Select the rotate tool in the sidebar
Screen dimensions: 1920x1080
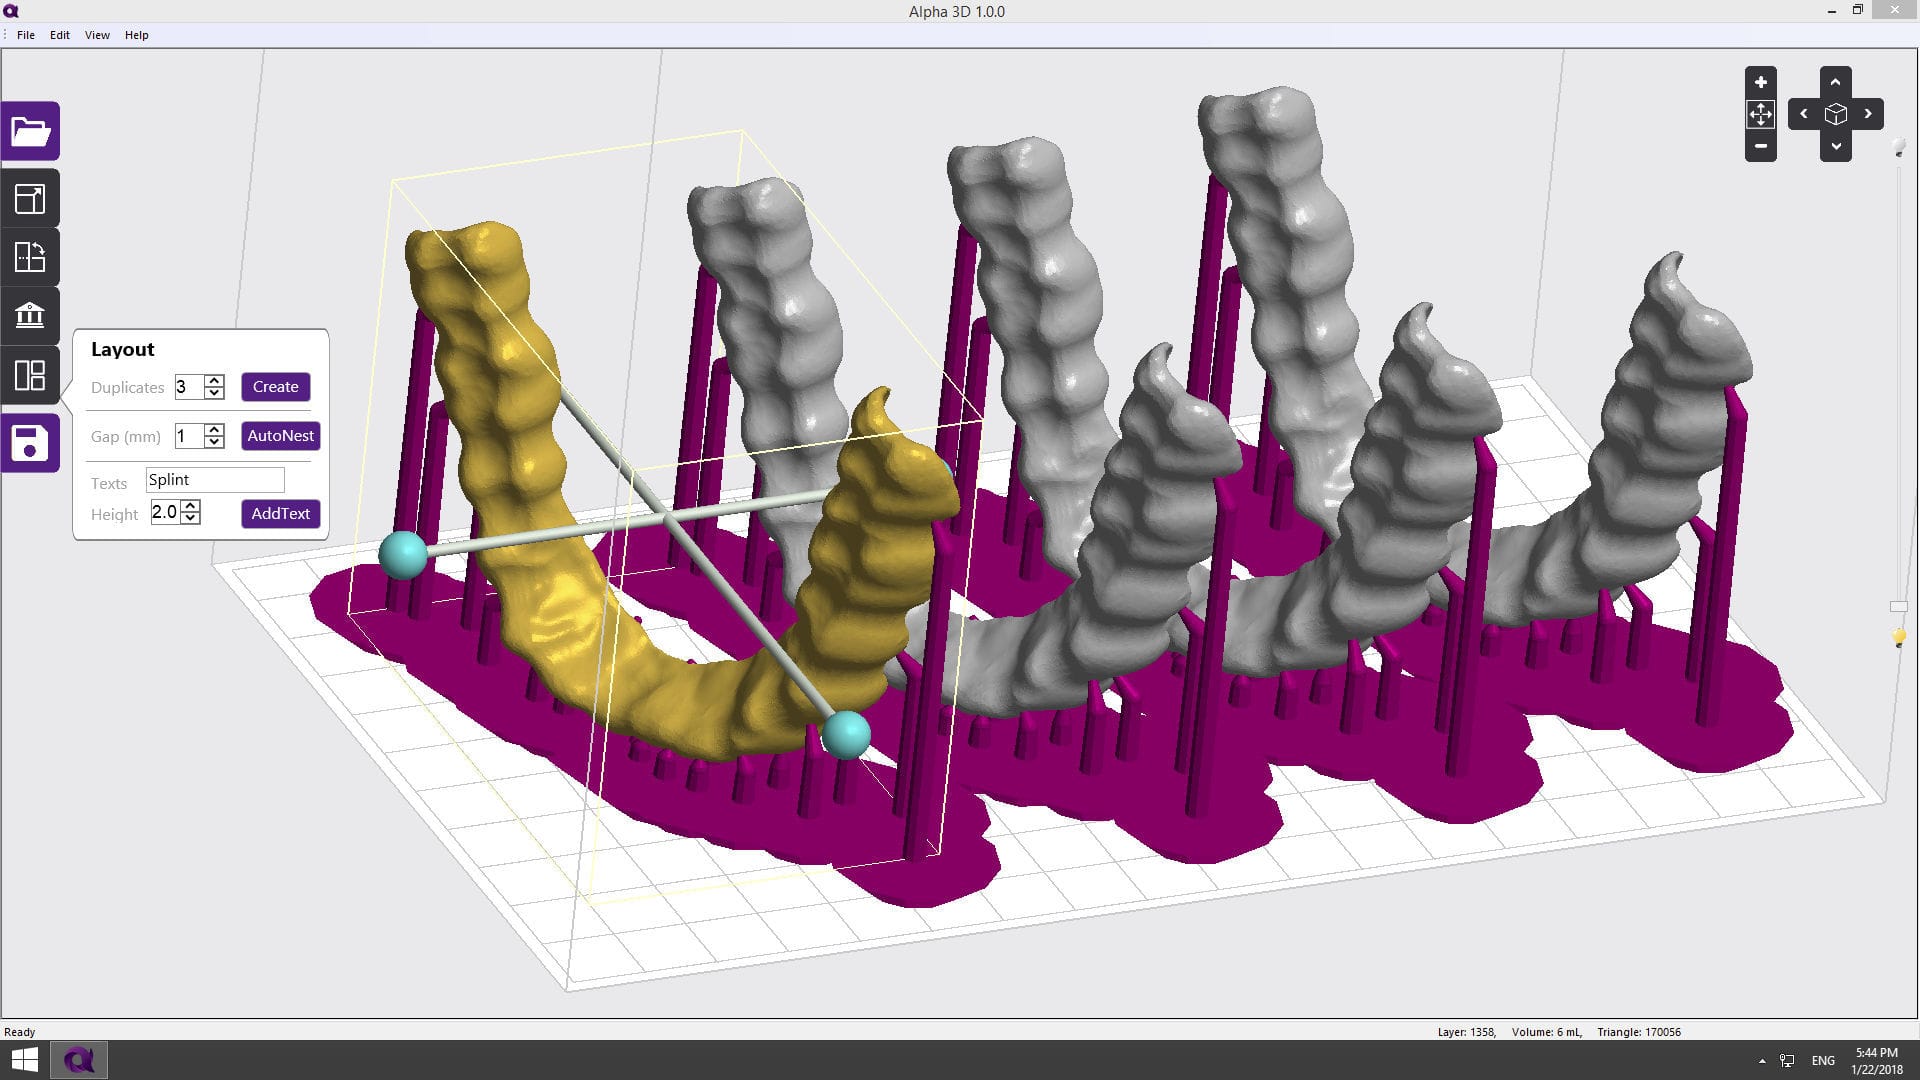[x=30, y=256]
